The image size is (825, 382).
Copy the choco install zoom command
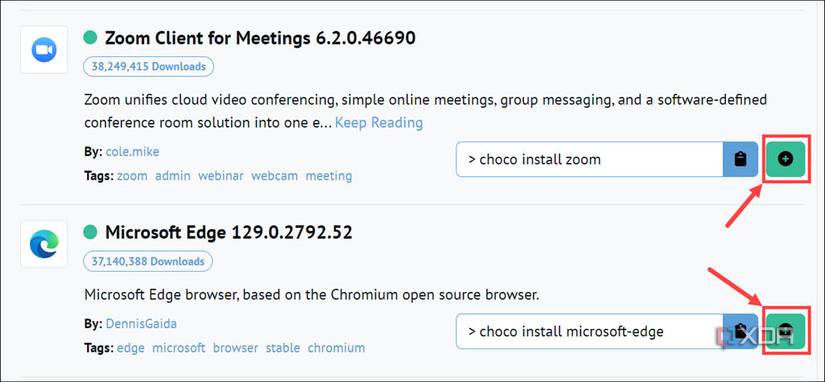[x=741, y=159]
